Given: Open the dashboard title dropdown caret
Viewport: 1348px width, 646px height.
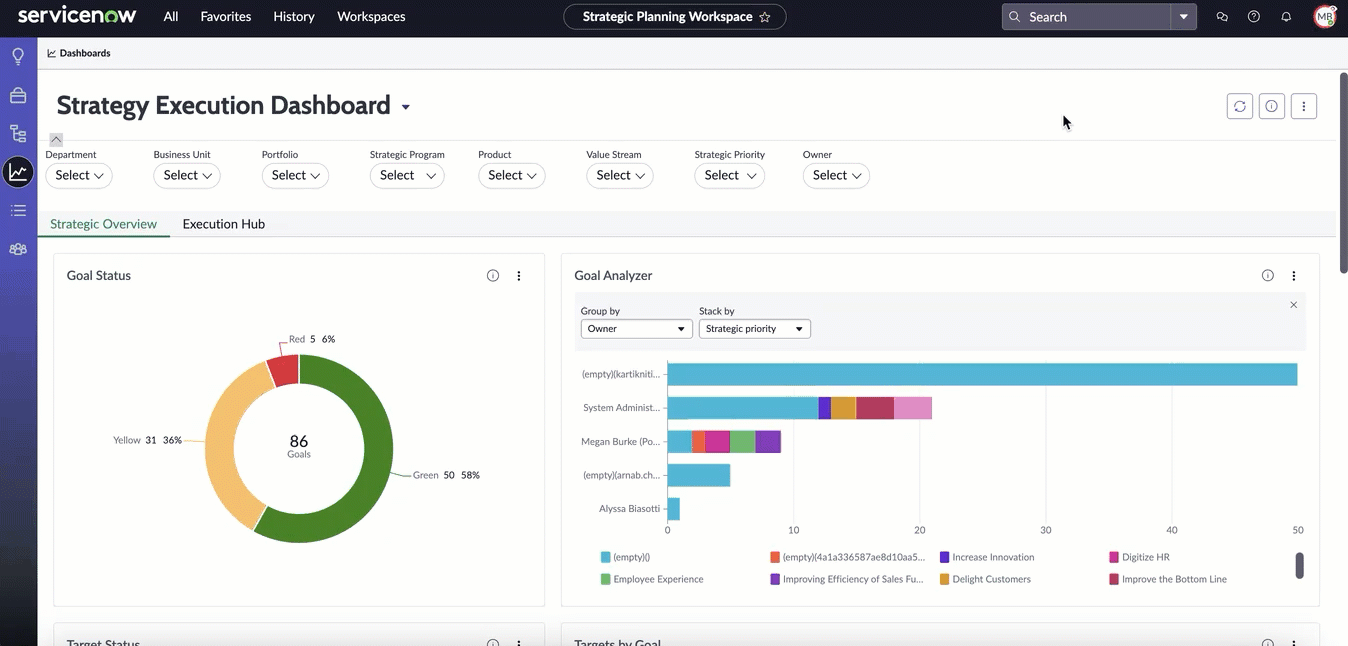Looking at the screenshot, I should [x=405, y=108].
